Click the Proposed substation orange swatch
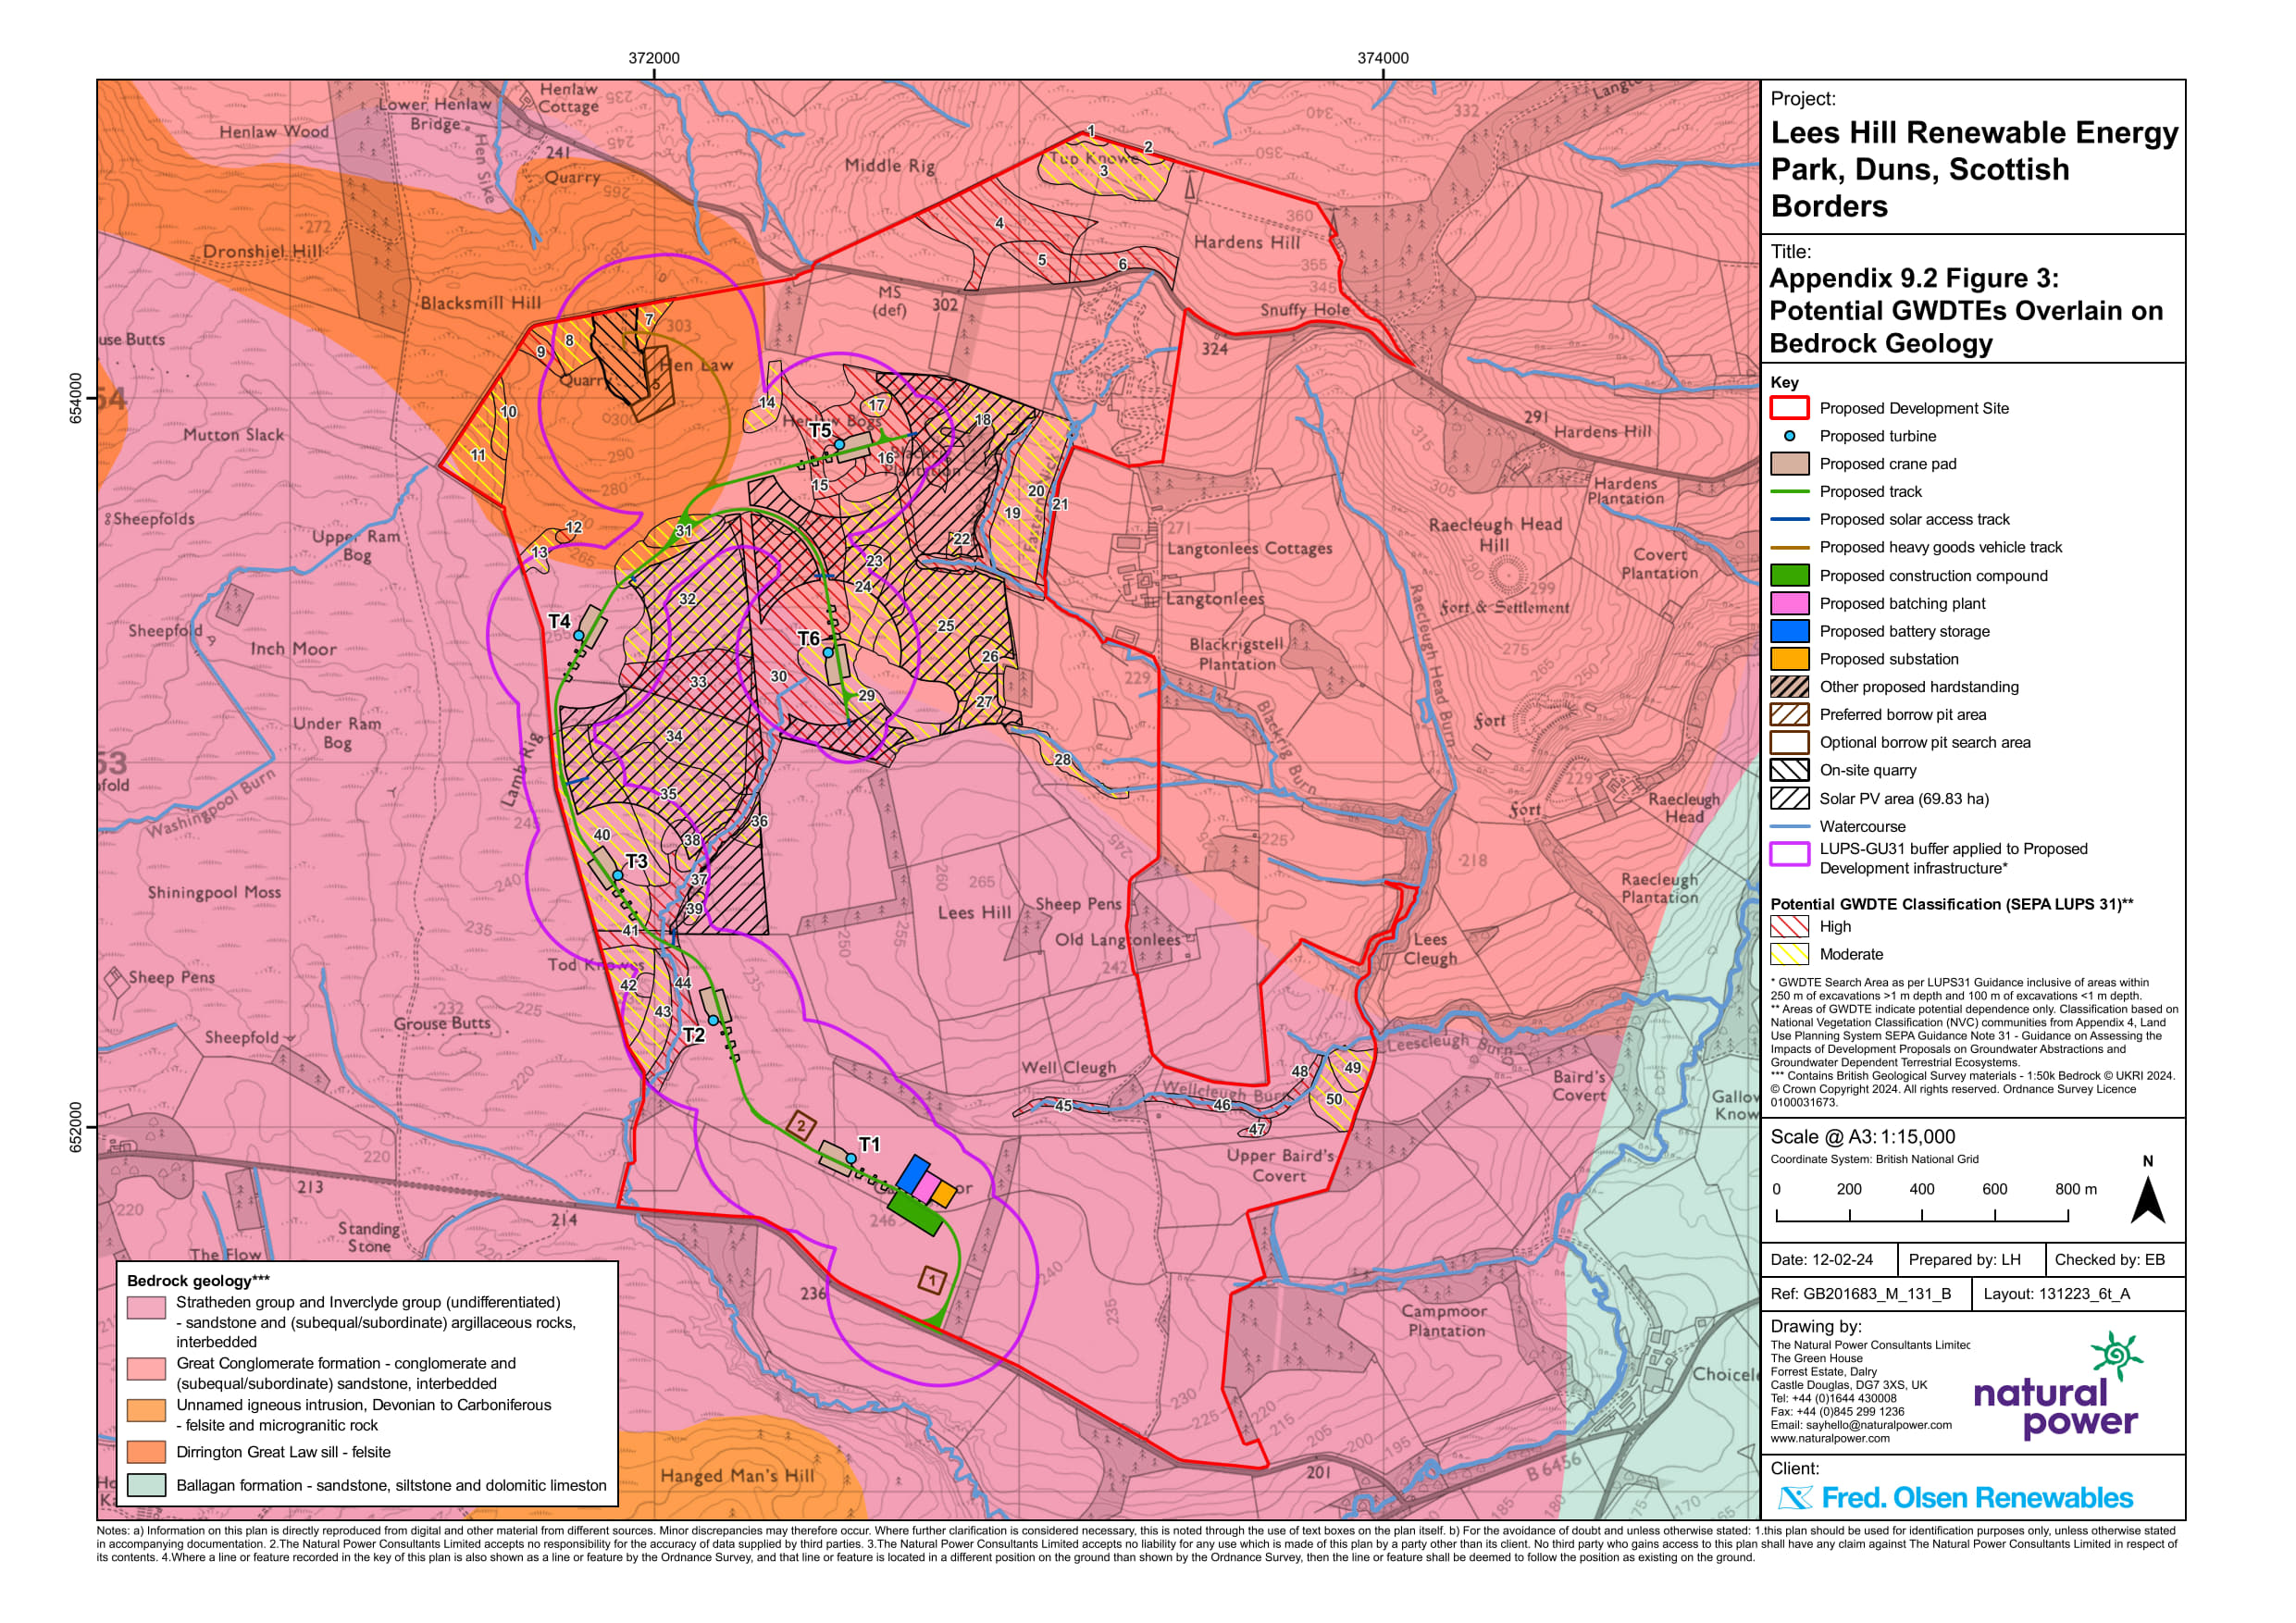 click(1789, 659)
